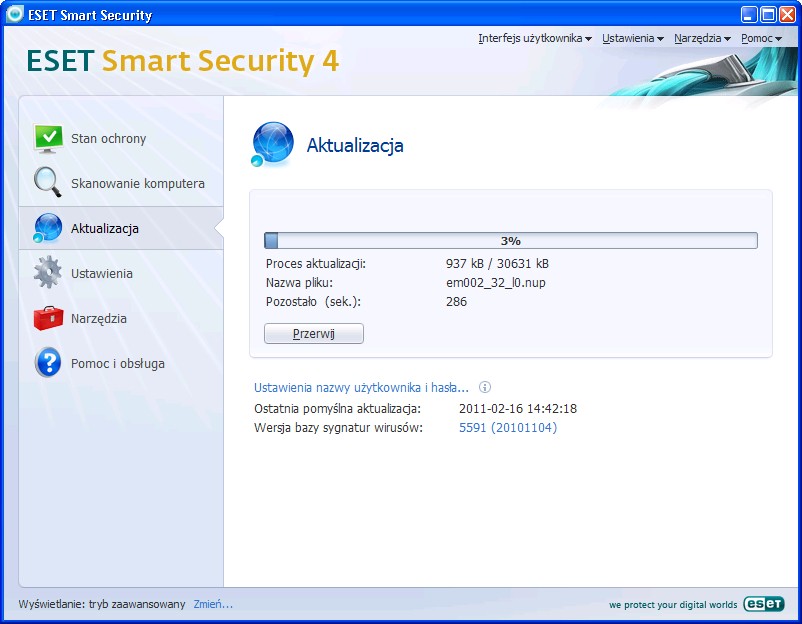Open the Interfejs użytkownika dropdown menu
Viewport: 802px width, 624px height.
(x=535, y=38)
